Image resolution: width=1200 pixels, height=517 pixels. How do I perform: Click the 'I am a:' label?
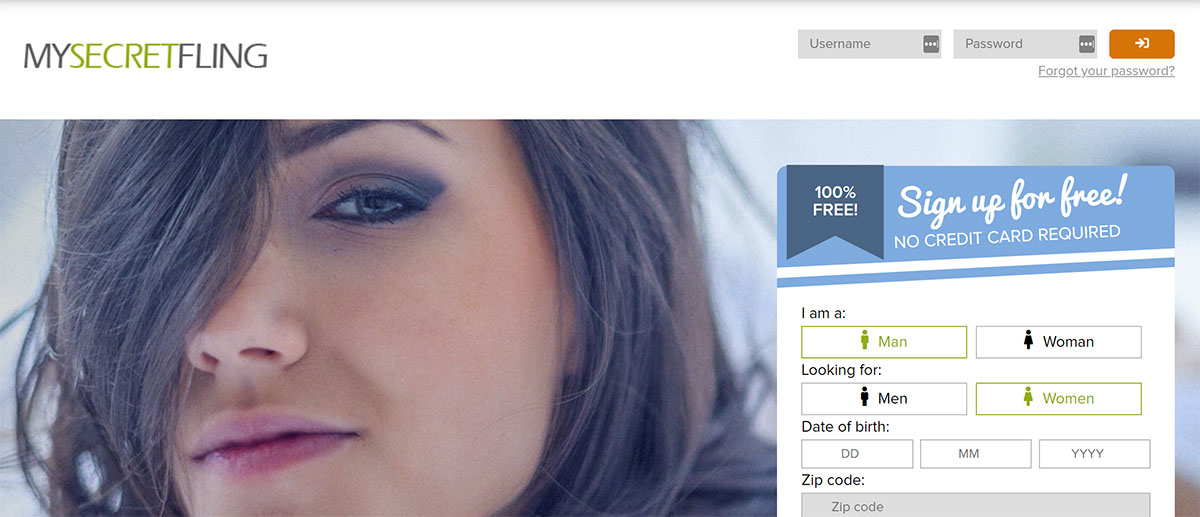(x=823, y=313)
